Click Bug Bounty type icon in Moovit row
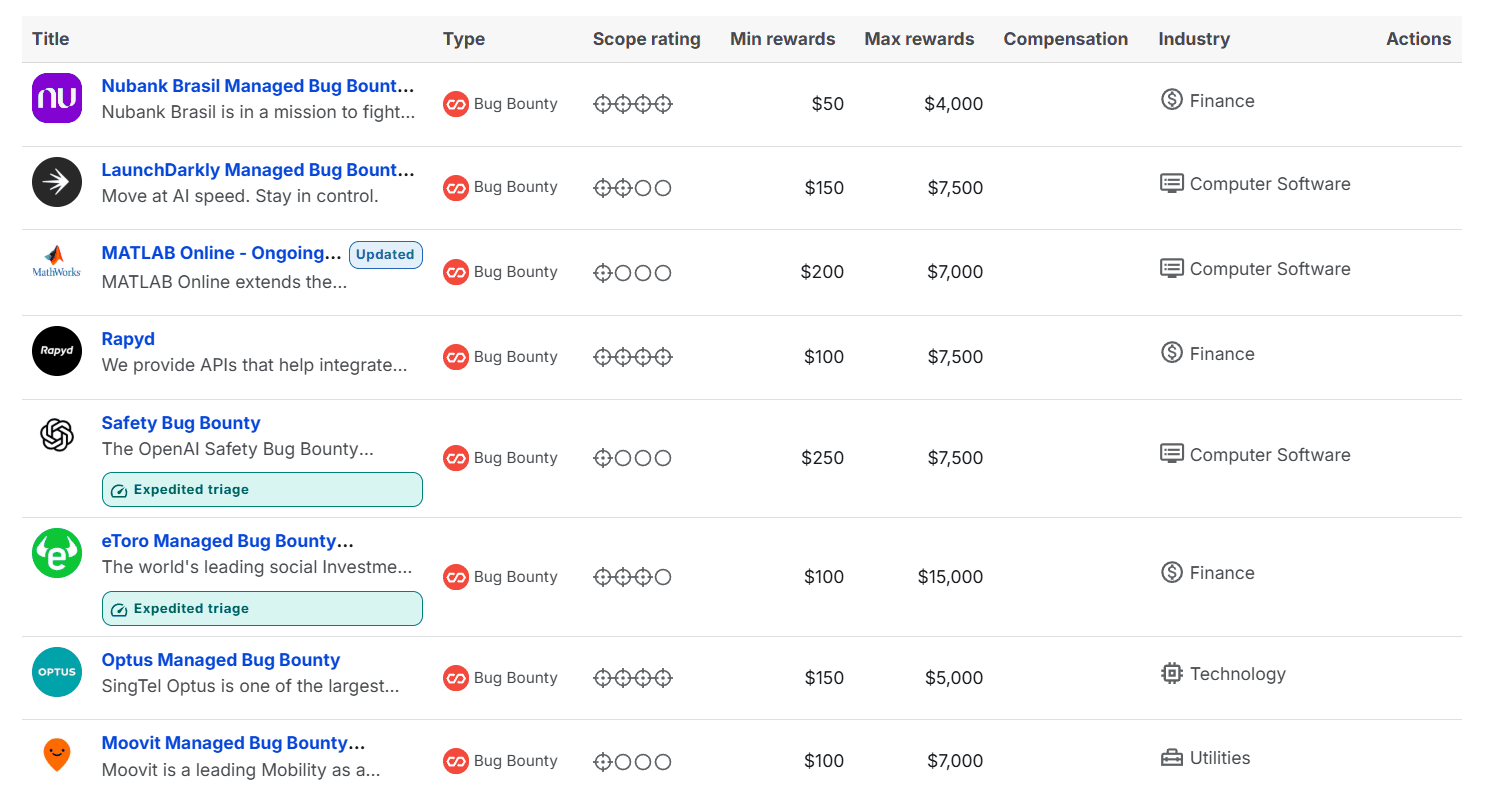The width and height of the screenshot is (1492, 798). click(x=456, y=761)
